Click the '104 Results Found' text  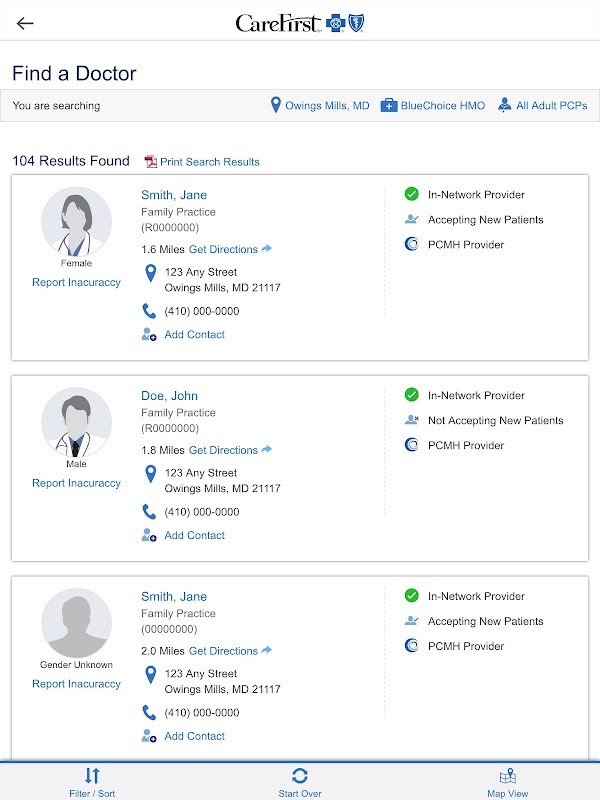pos(71,161)
